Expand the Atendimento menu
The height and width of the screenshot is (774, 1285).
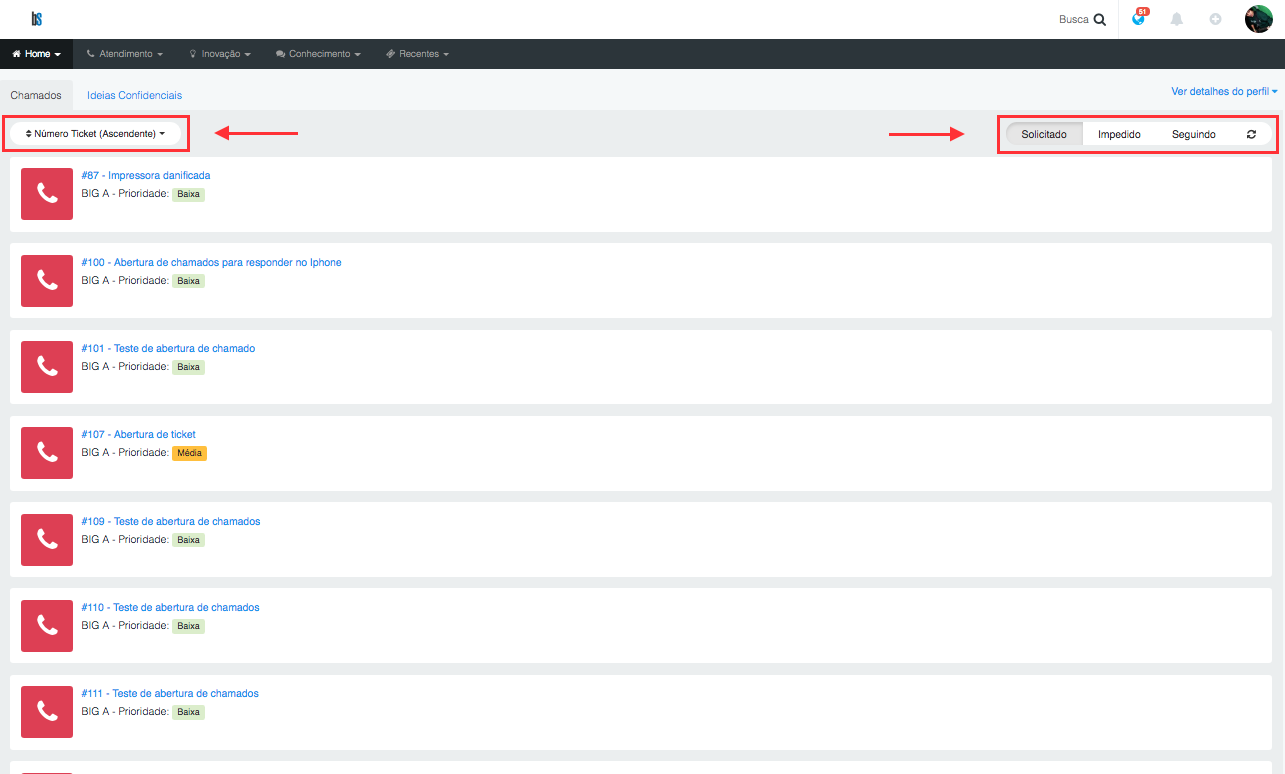[x=124, y=54]
